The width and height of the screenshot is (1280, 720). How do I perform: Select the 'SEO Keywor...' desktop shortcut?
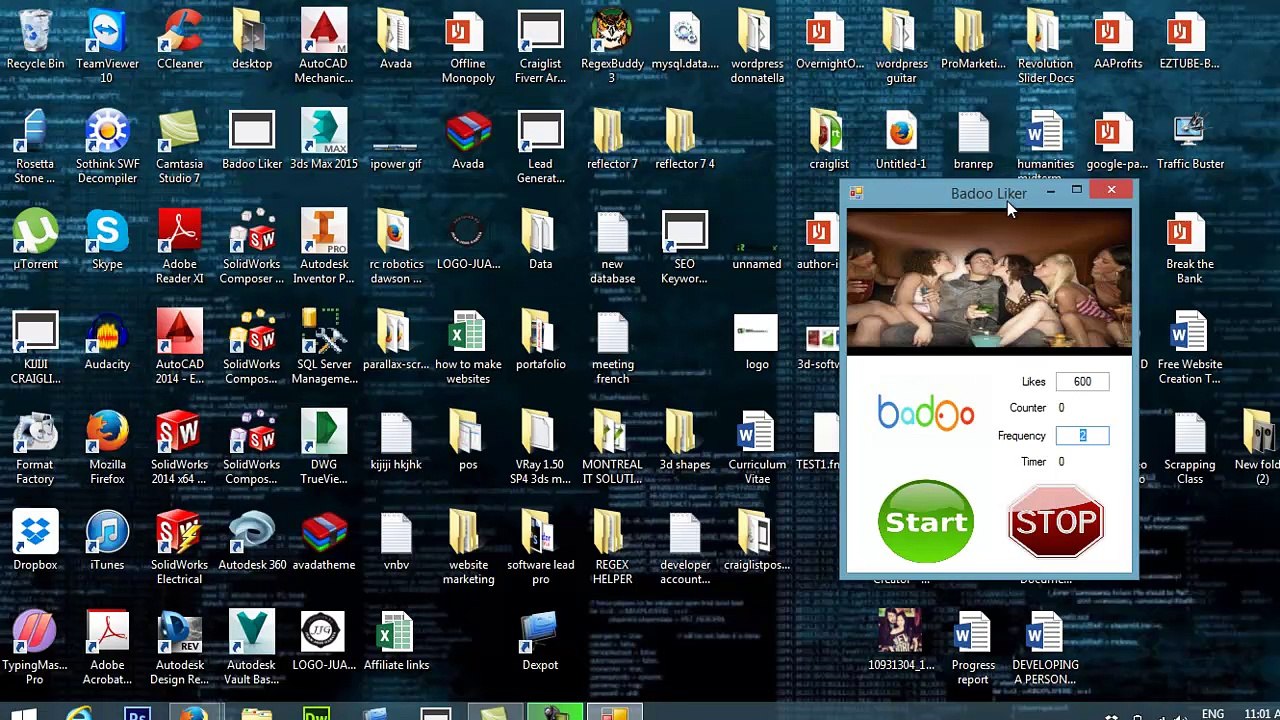684,246
